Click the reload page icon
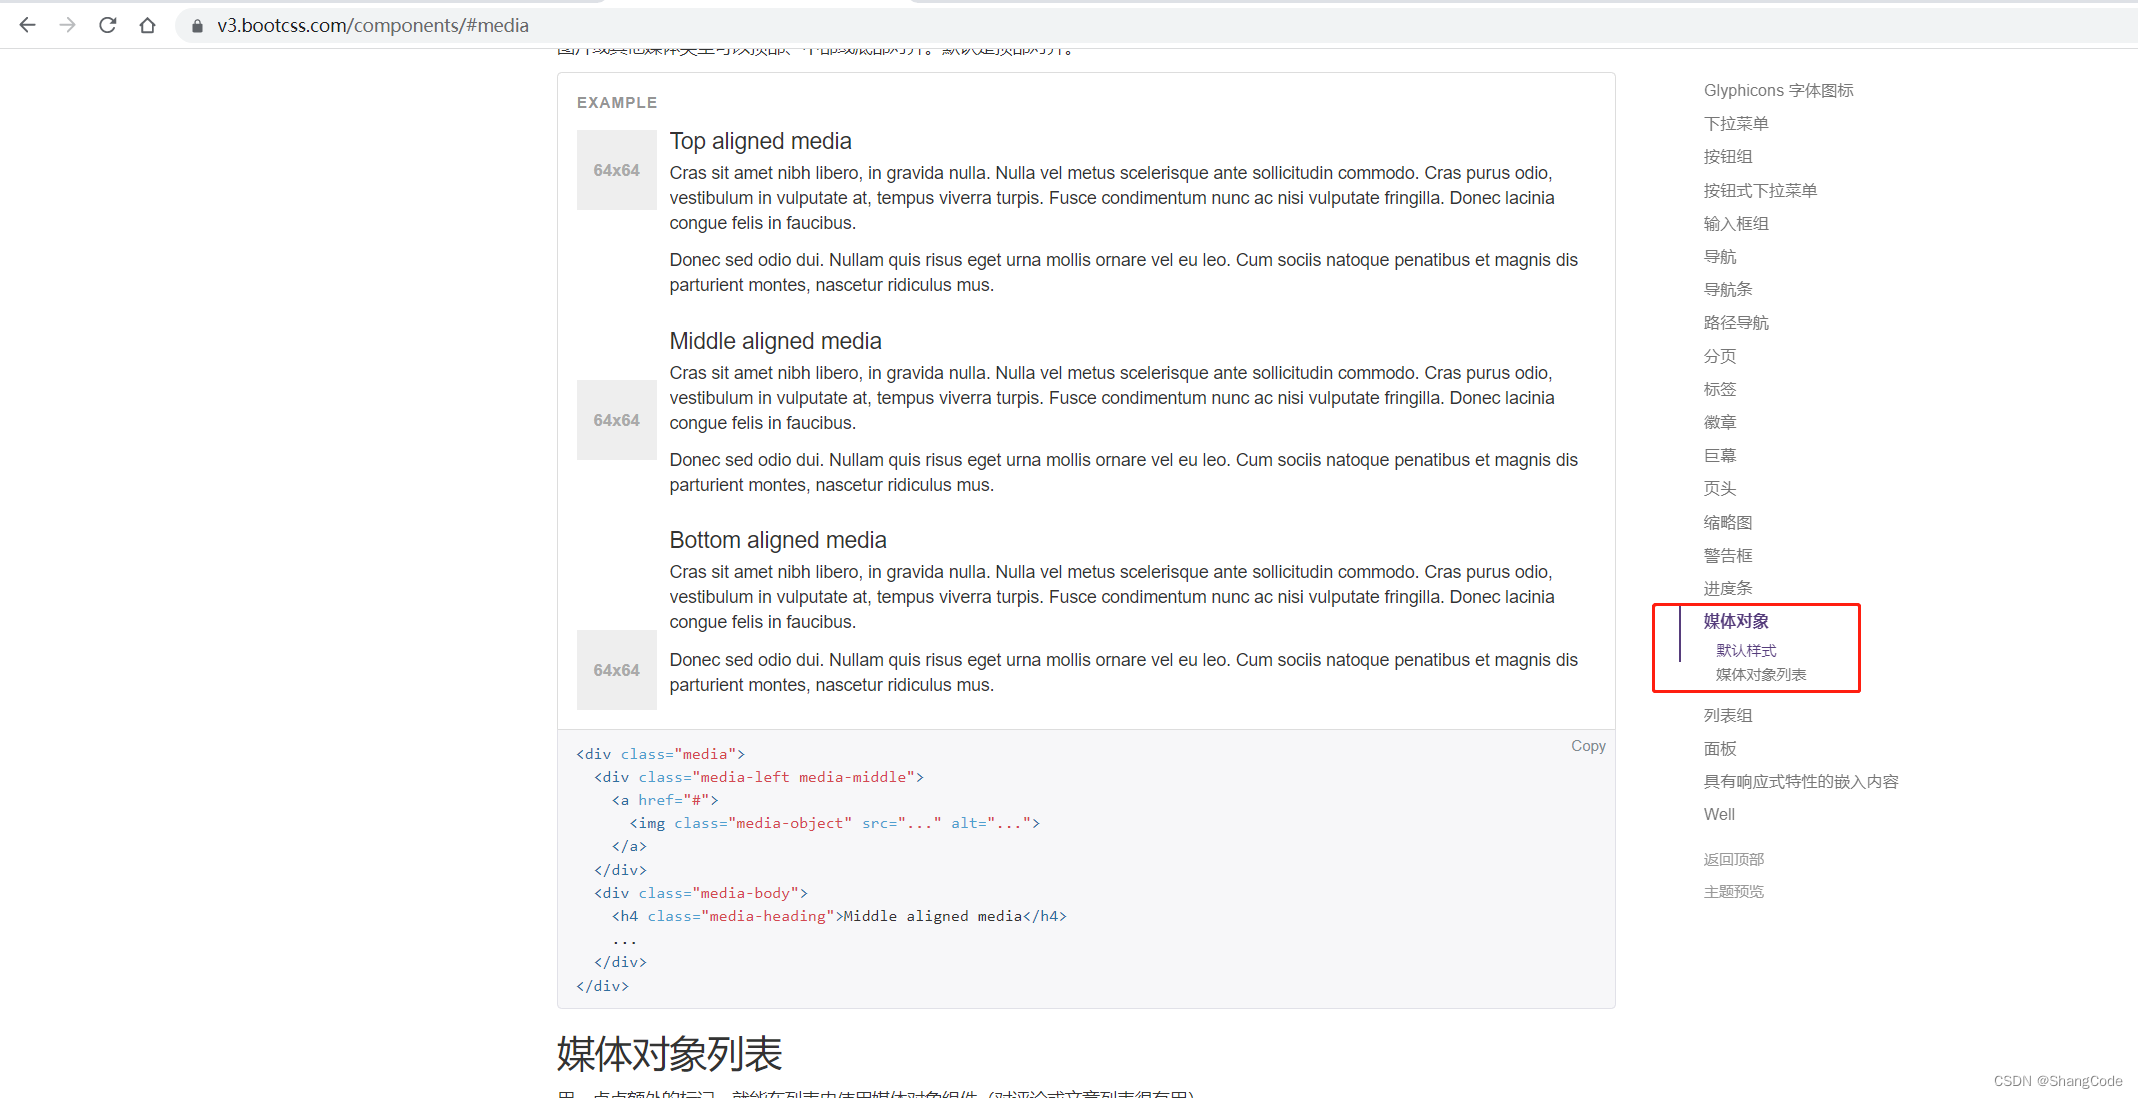This screenshot has height=1098, width=2138. [x=108, y=25]
